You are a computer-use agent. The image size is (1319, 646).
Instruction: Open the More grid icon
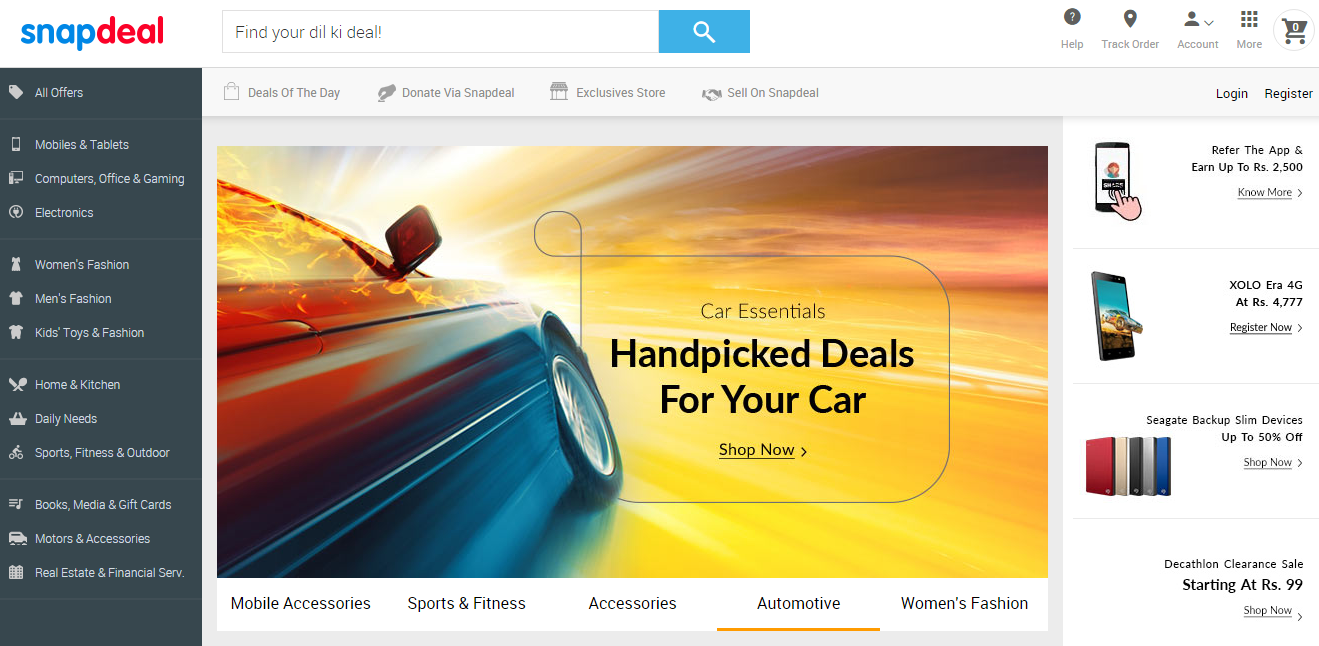pos(1249,18)
